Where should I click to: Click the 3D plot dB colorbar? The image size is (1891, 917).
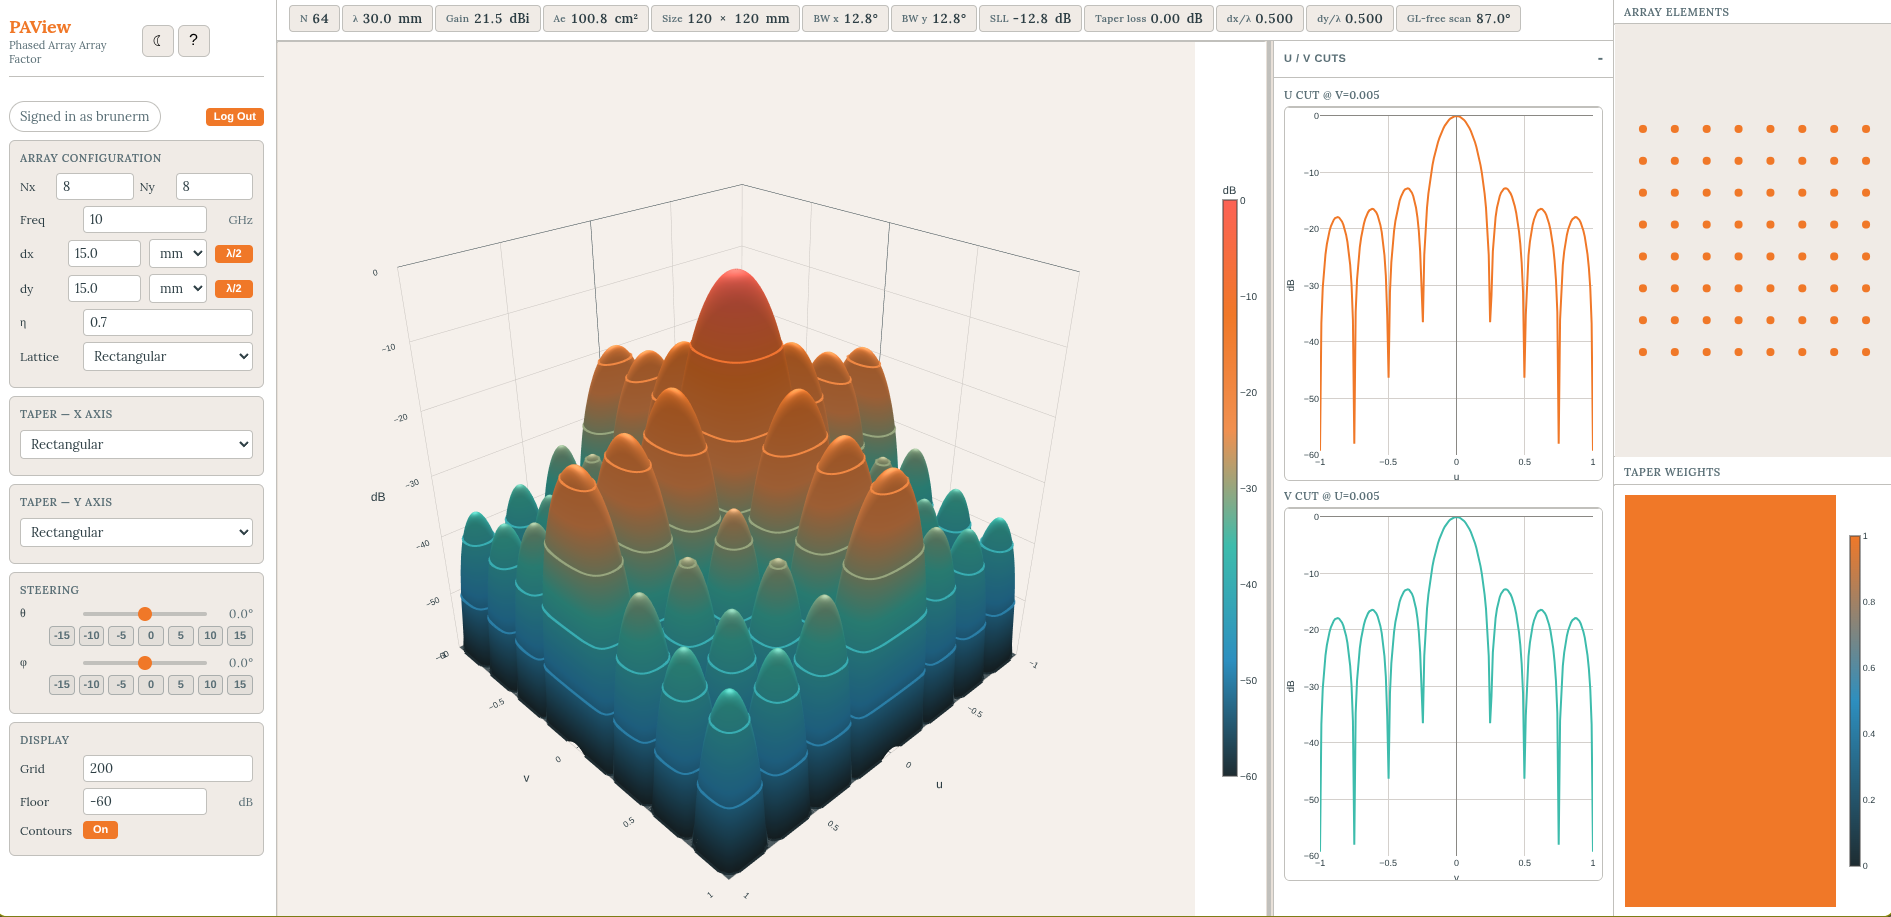[x=1229, y=488]
